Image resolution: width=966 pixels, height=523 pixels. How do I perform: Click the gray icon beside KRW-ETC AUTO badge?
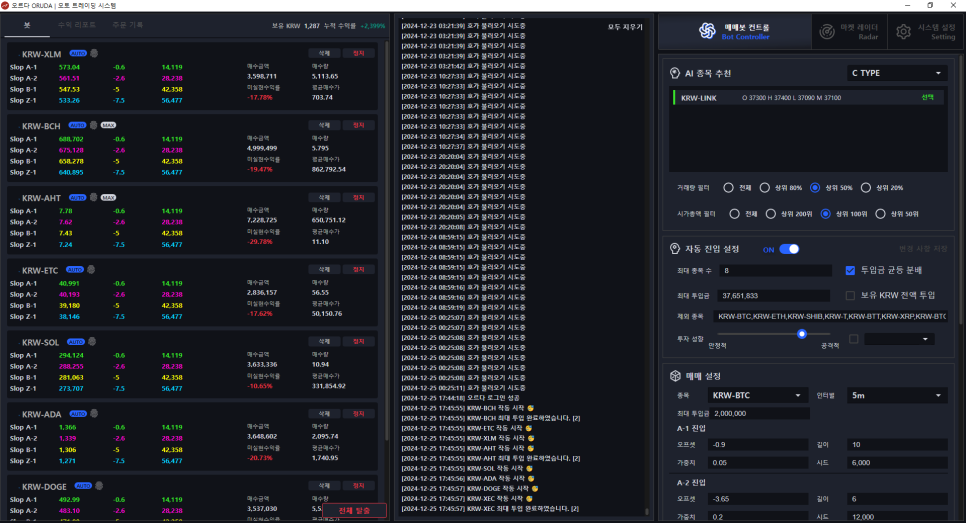click(92, 269)
